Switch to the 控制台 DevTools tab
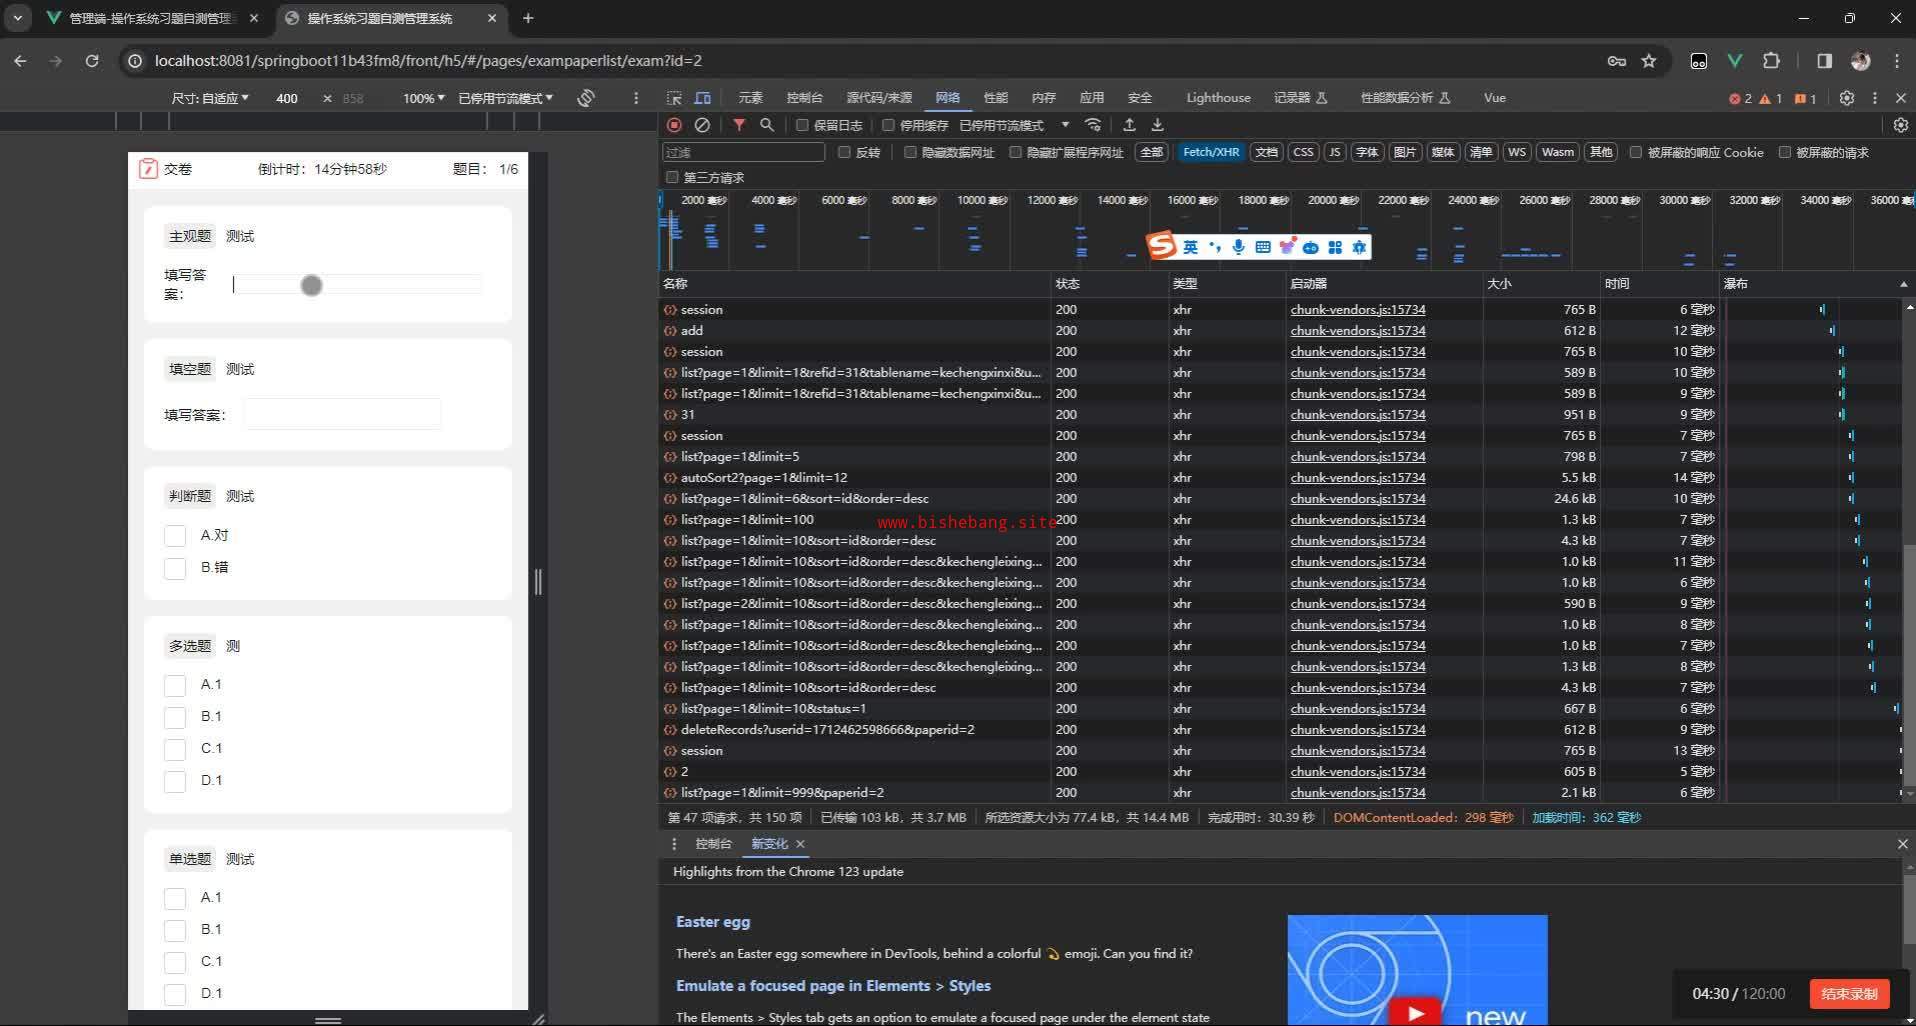 point(804,98)
